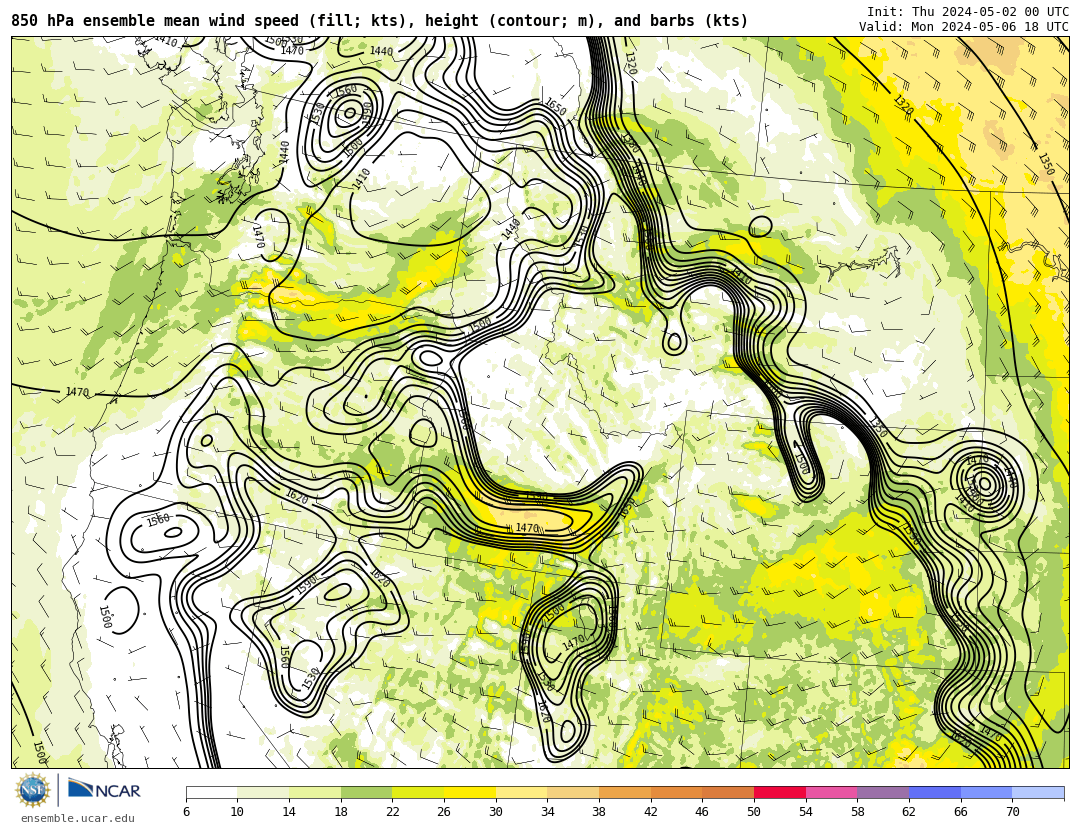Pick the 30–34 kts pale yellow swatch
This screenshot has height=831, width=1080.
(x=521, y=792)
